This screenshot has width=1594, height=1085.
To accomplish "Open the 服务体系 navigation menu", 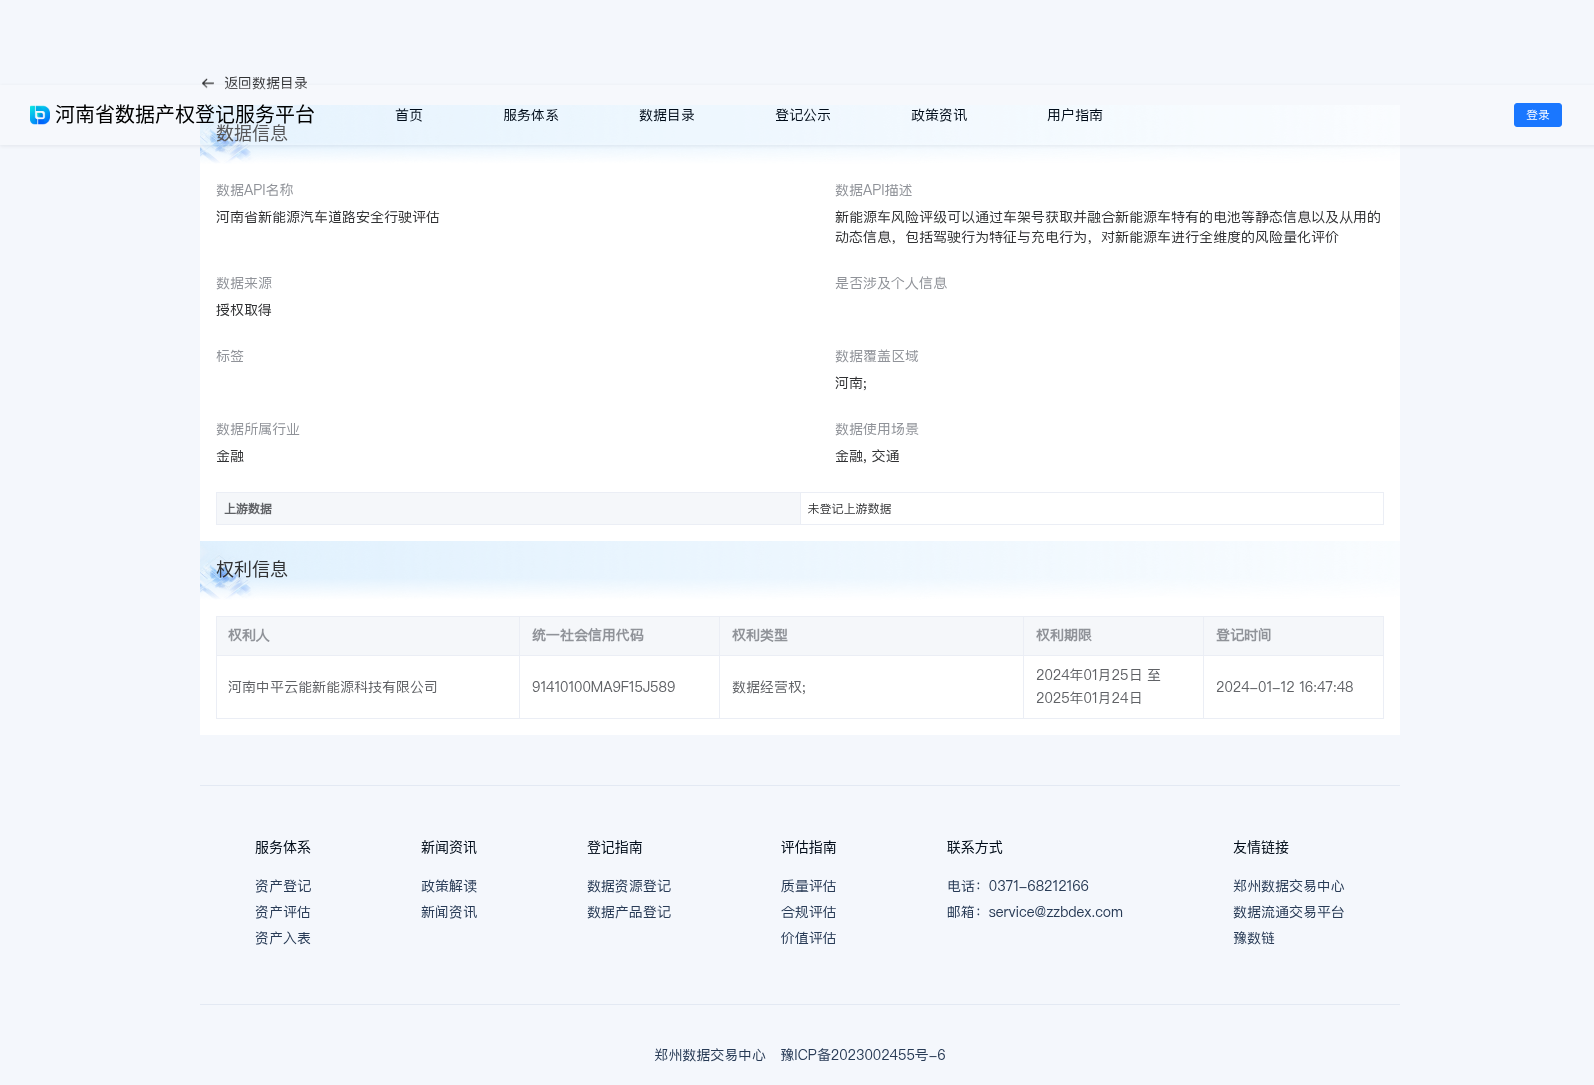I will pyautogui.click(x=531, y=115).
